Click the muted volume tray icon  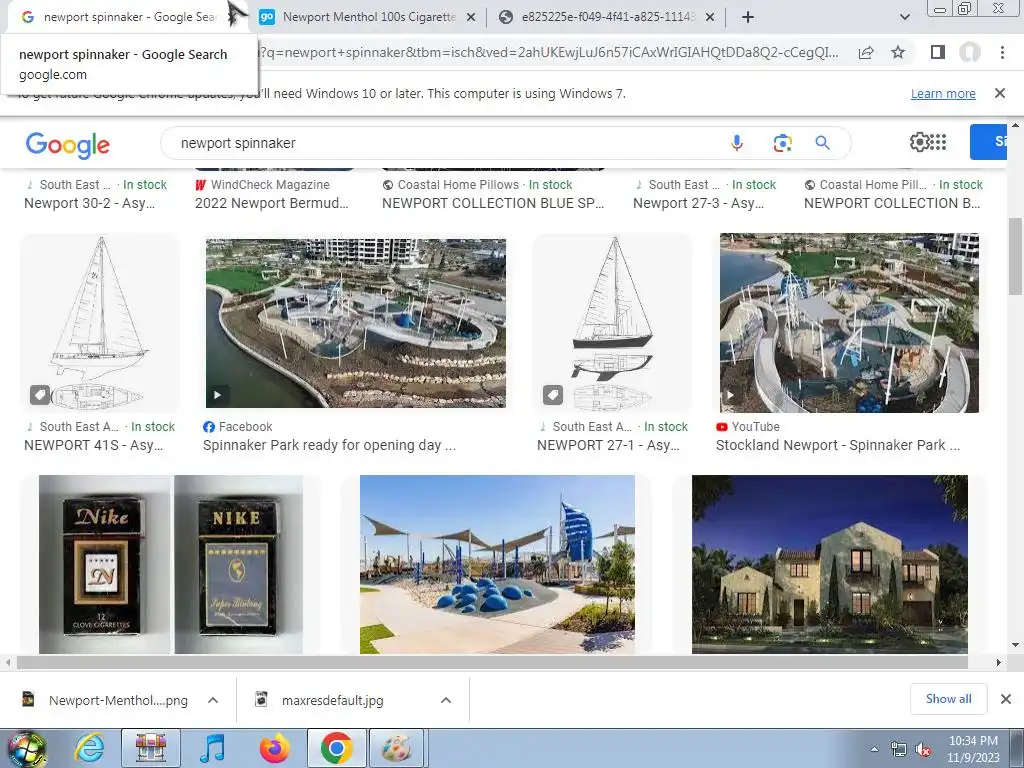923,750
